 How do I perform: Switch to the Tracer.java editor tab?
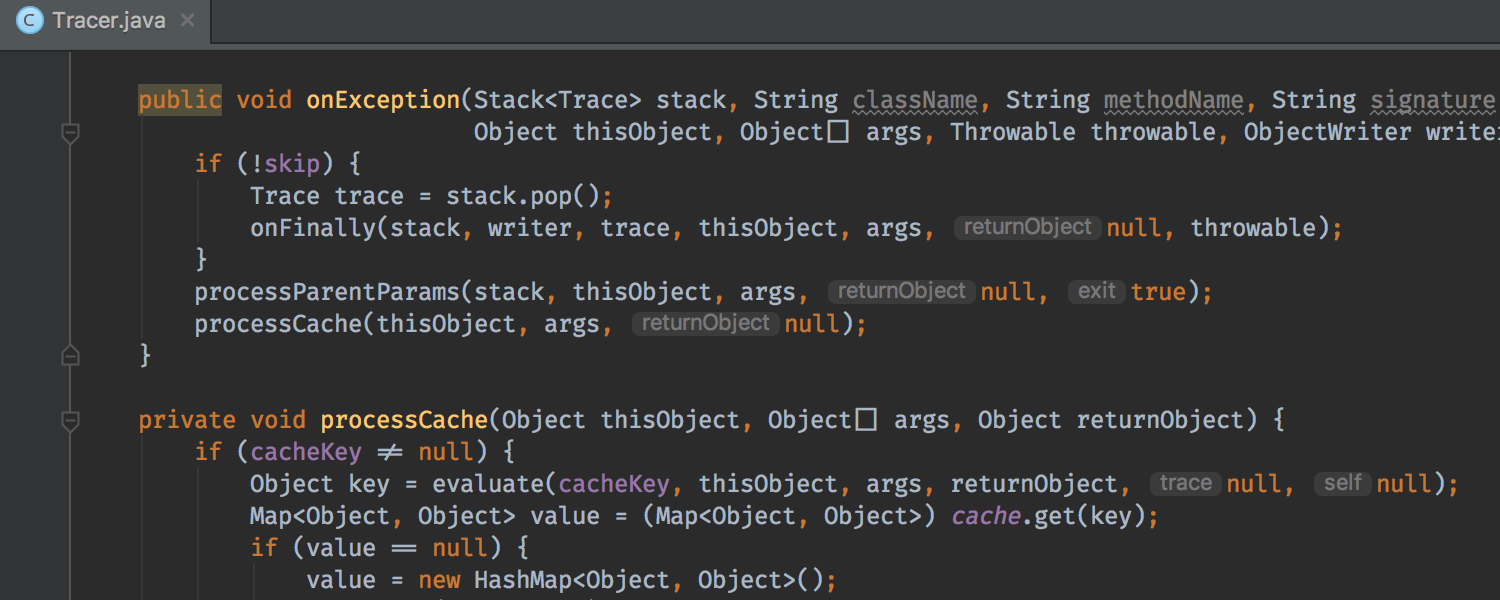[x=106, y=20]
